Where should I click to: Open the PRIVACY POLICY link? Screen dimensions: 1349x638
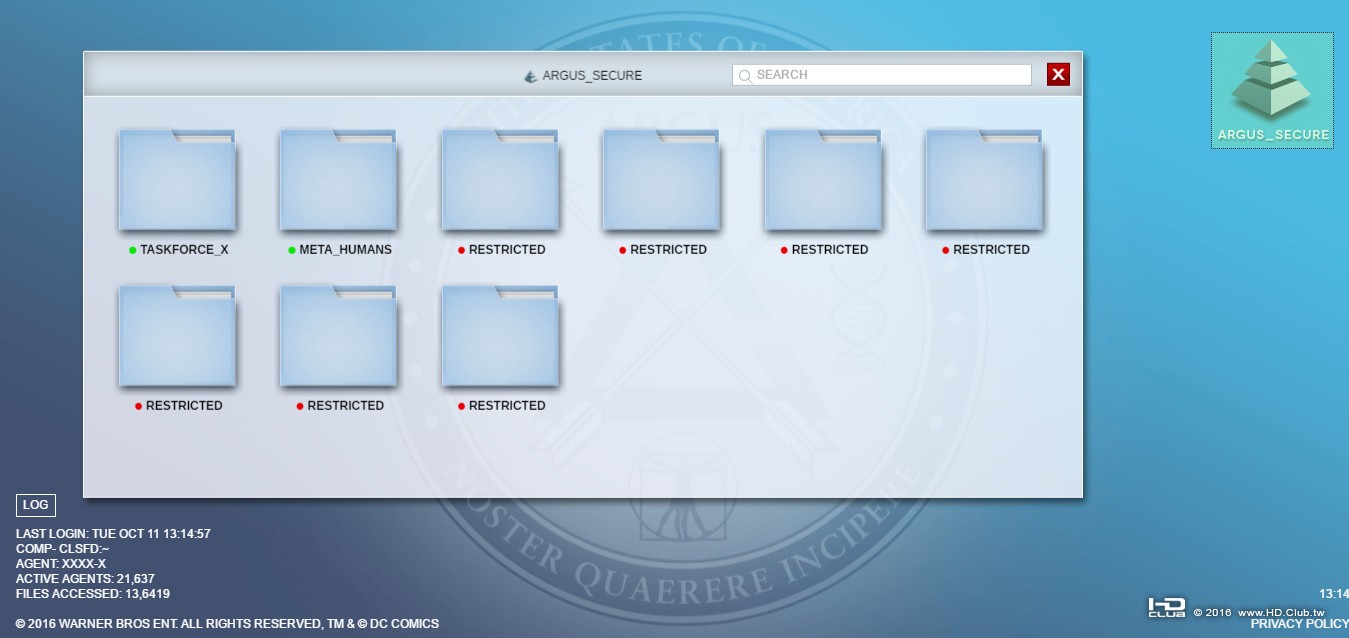(x=1299, y=624)
